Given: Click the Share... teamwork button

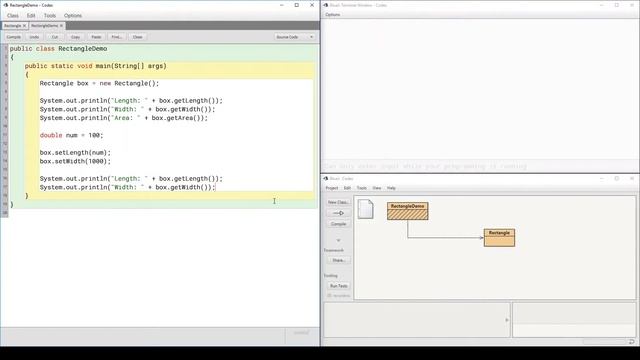Looking at the screenshot, I should [x=338, y=260].
